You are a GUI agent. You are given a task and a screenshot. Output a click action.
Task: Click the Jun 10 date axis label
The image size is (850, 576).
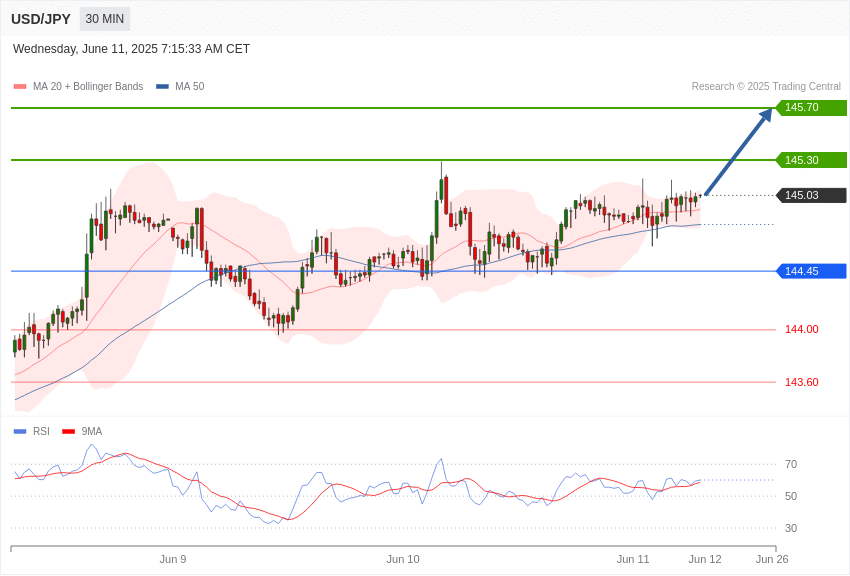[403, 559]
